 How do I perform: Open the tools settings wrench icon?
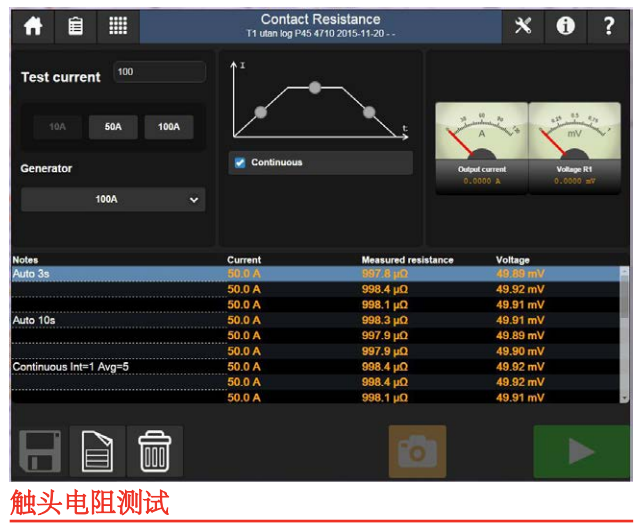tap(523, 26)
